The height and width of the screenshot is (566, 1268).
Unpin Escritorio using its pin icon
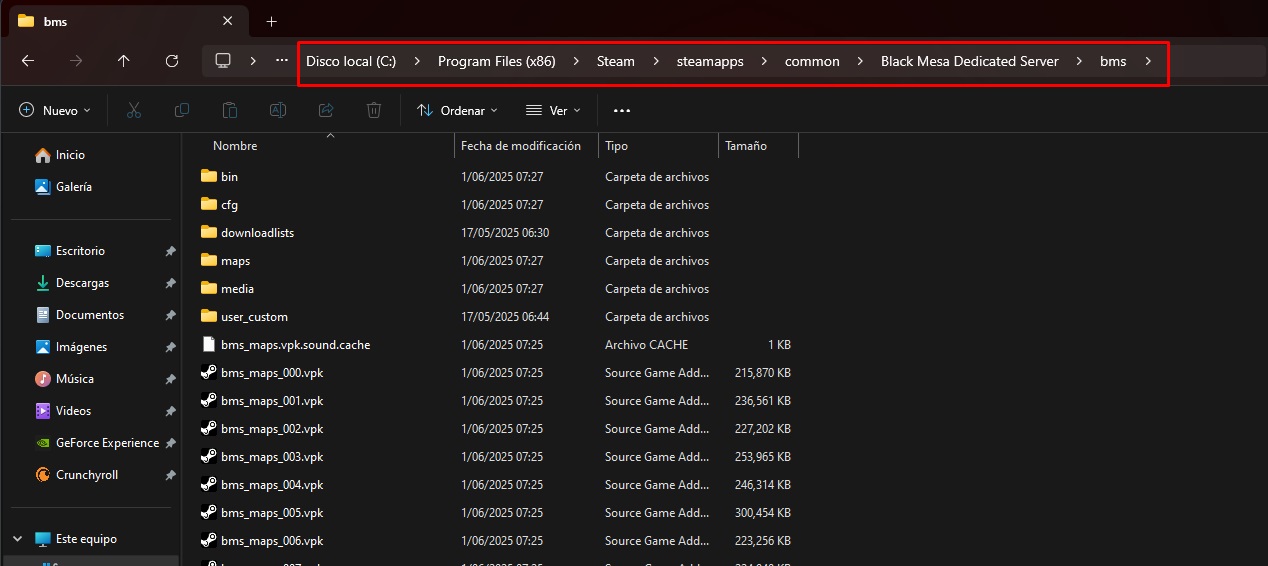[170, 251]
